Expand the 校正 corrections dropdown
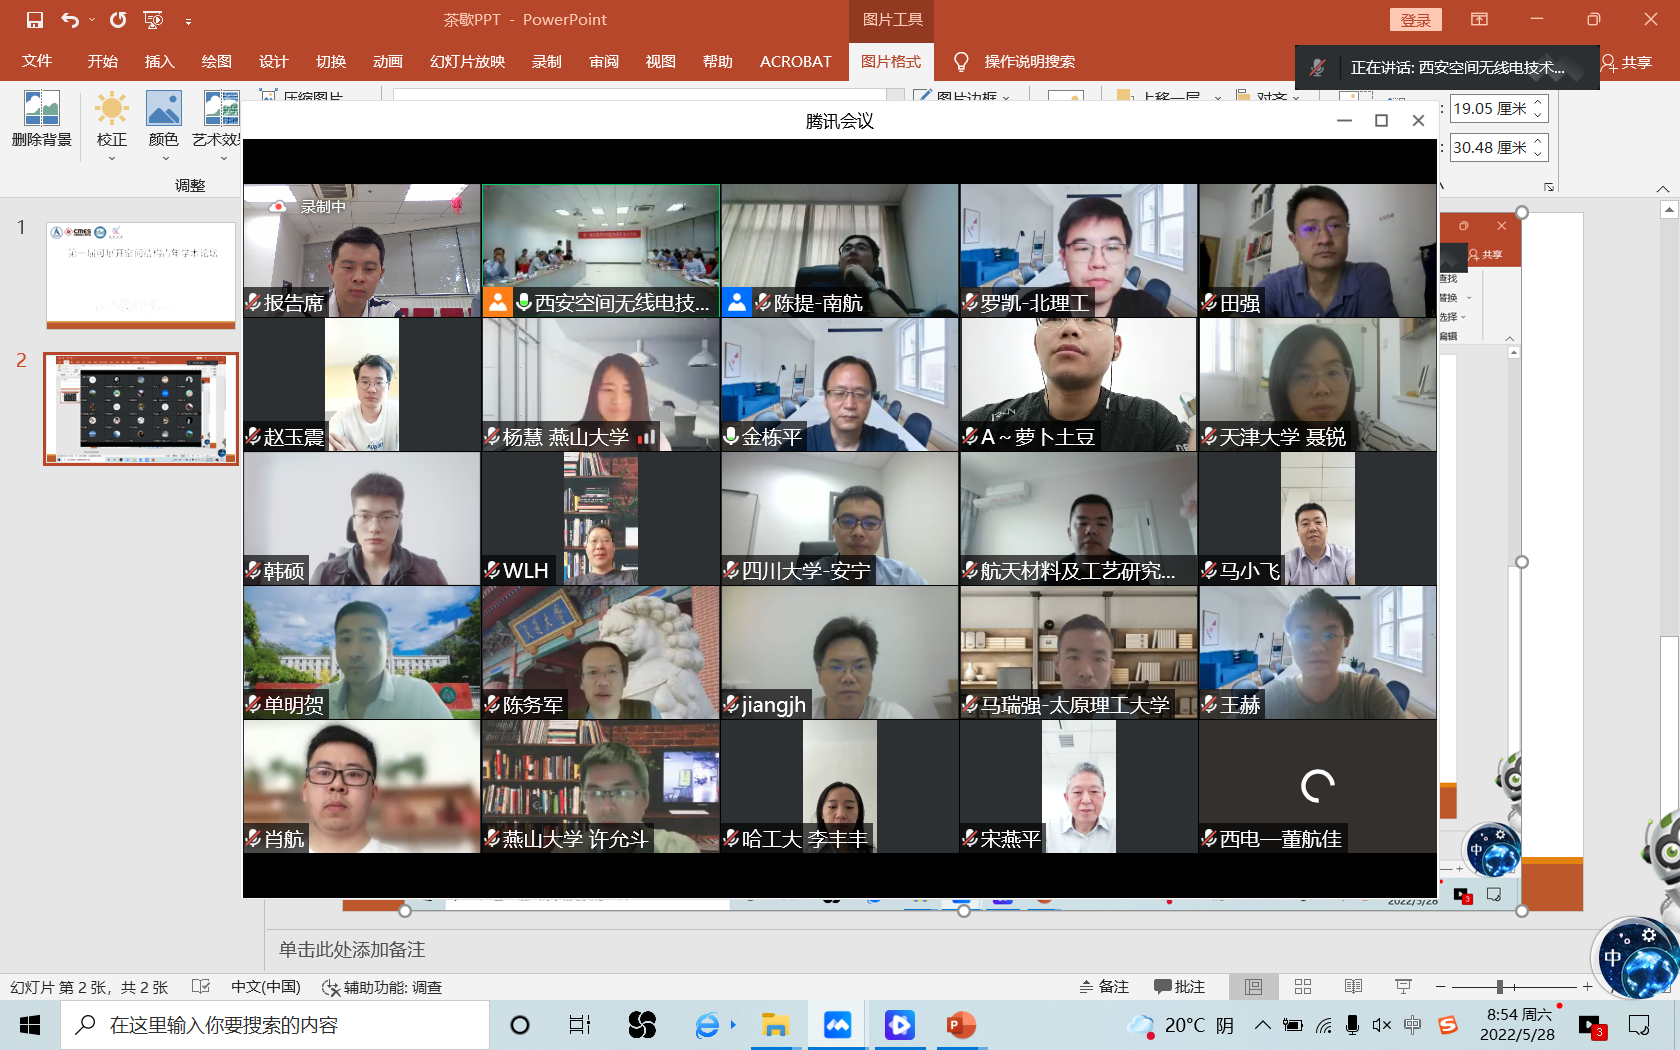 tap(112, 158)
